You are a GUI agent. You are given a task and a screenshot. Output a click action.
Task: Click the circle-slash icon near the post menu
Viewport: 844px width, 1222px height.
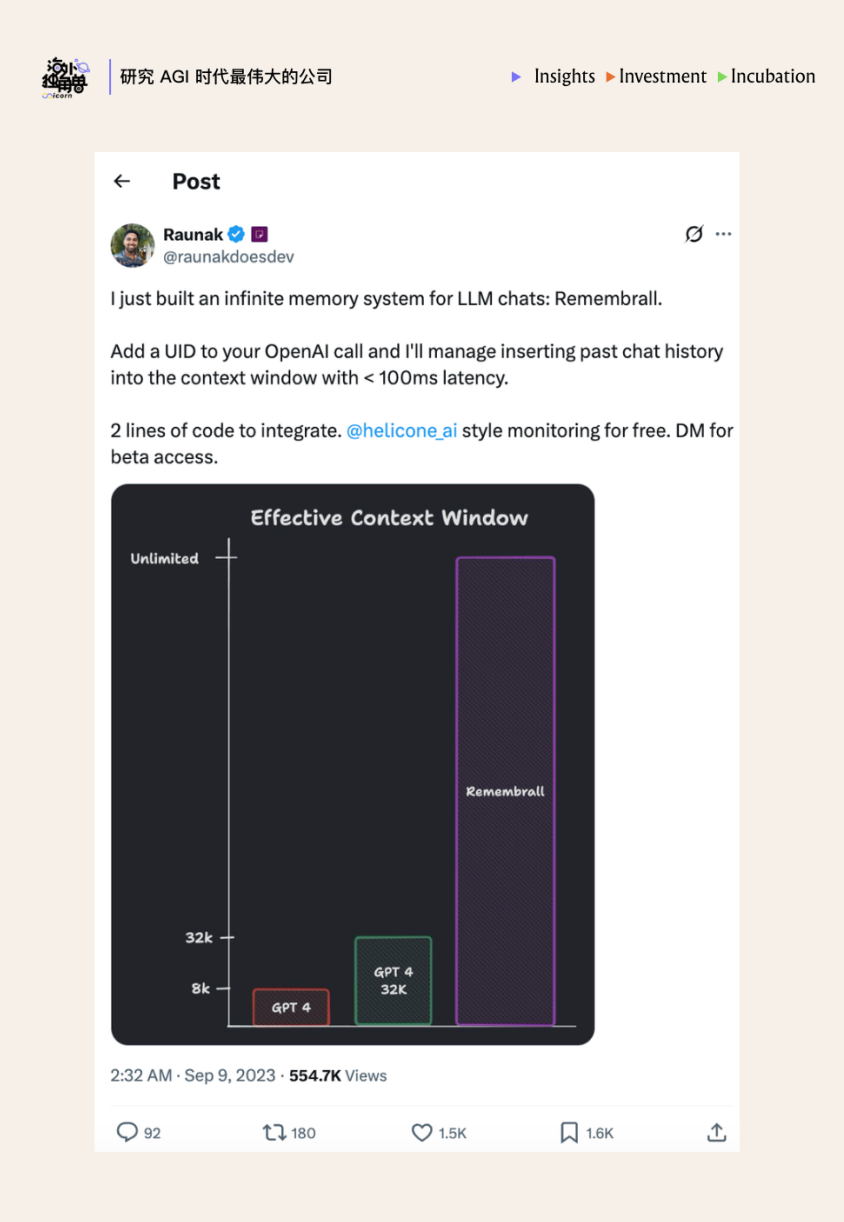click(694, 234)
